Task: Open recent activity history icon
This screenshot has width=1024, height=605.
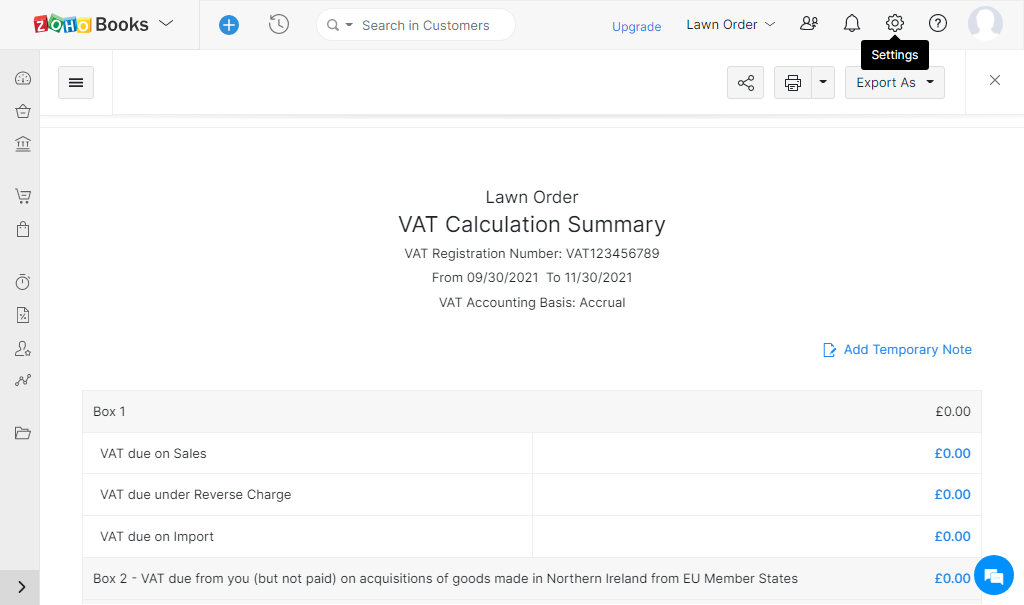Action: 279,25
